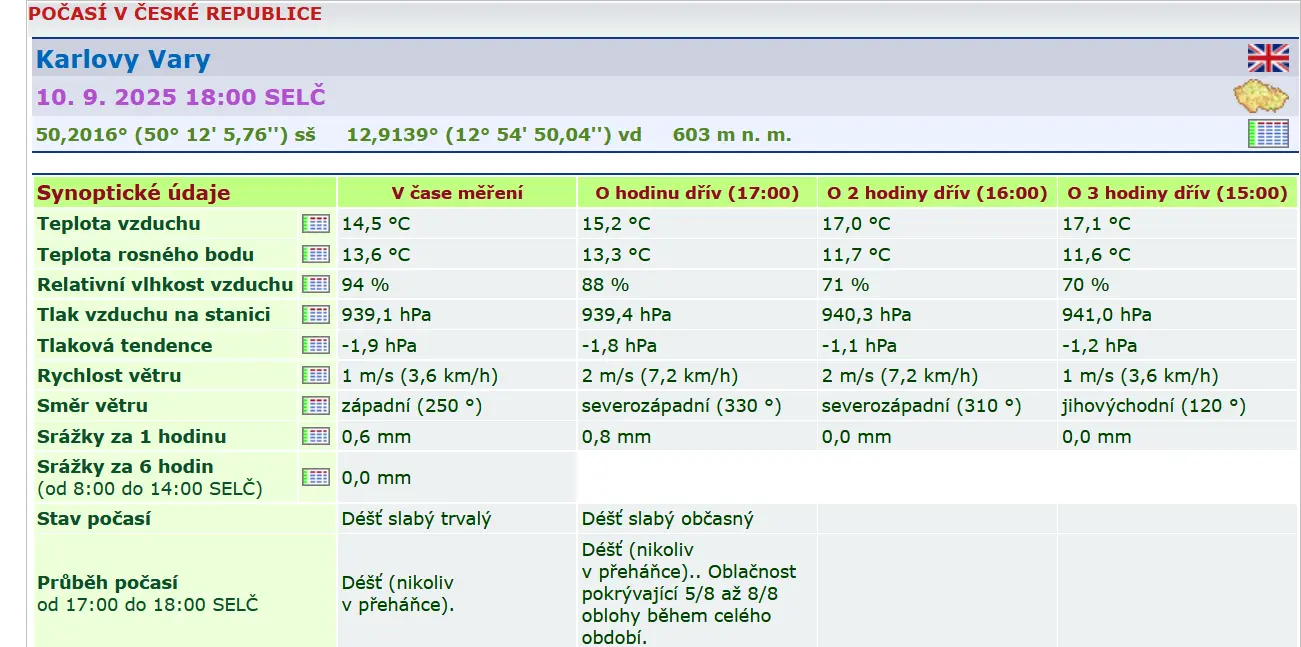This screenshot has width=1301, height=647.
Task: Open table icon for Srážky za 6 hodin
Action: [315, 477]
